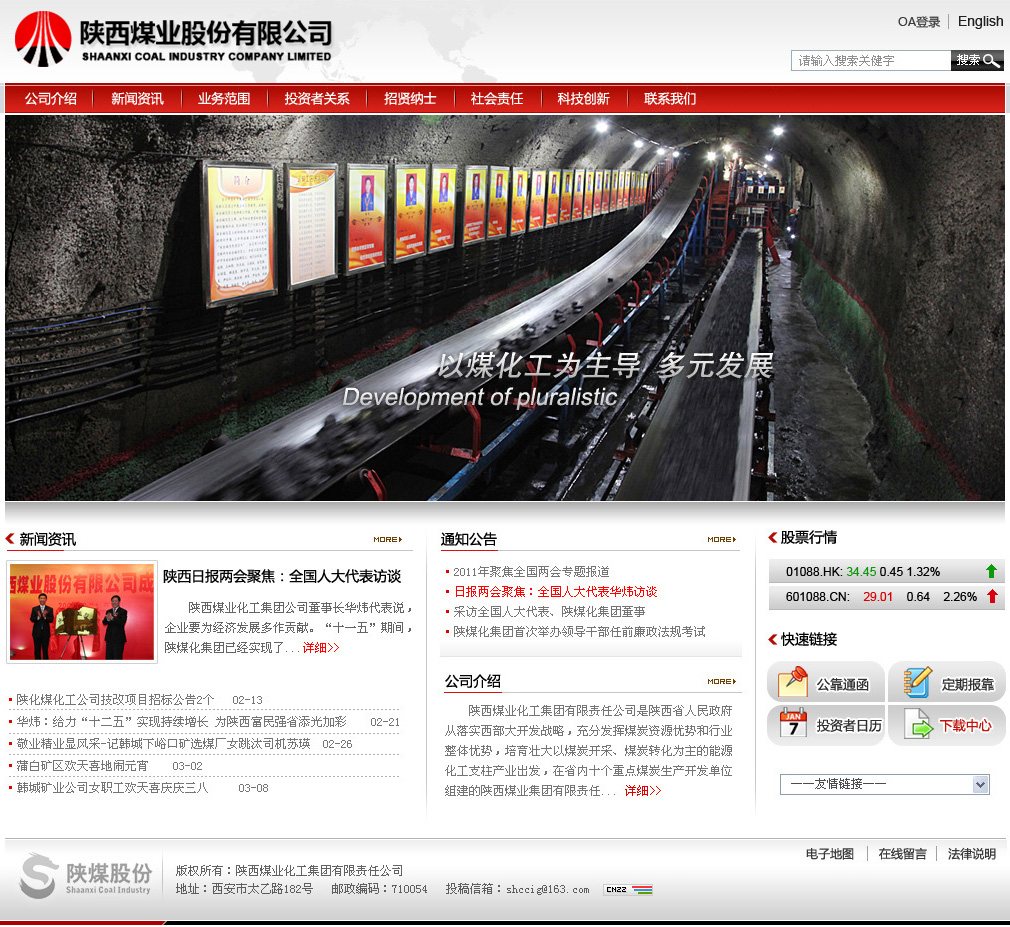Click the notebook with pencil icon
Viewport: 1010px width, 927px height.
(916, 682)
